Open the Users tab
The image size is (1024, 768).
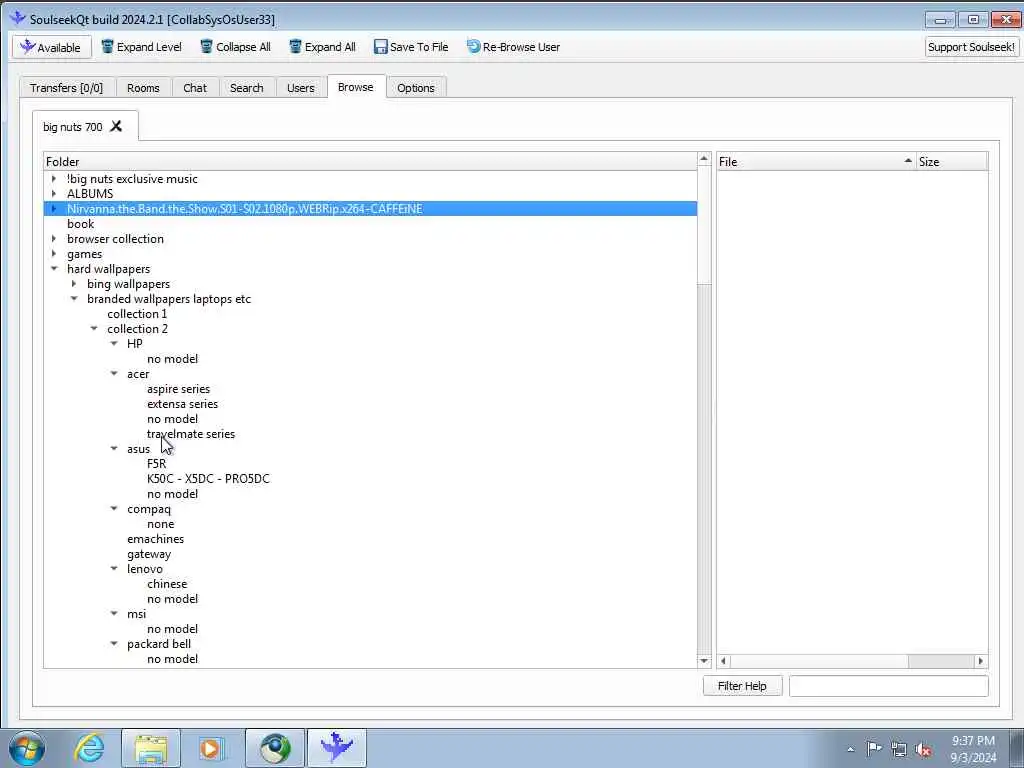[x=300, y=88]
